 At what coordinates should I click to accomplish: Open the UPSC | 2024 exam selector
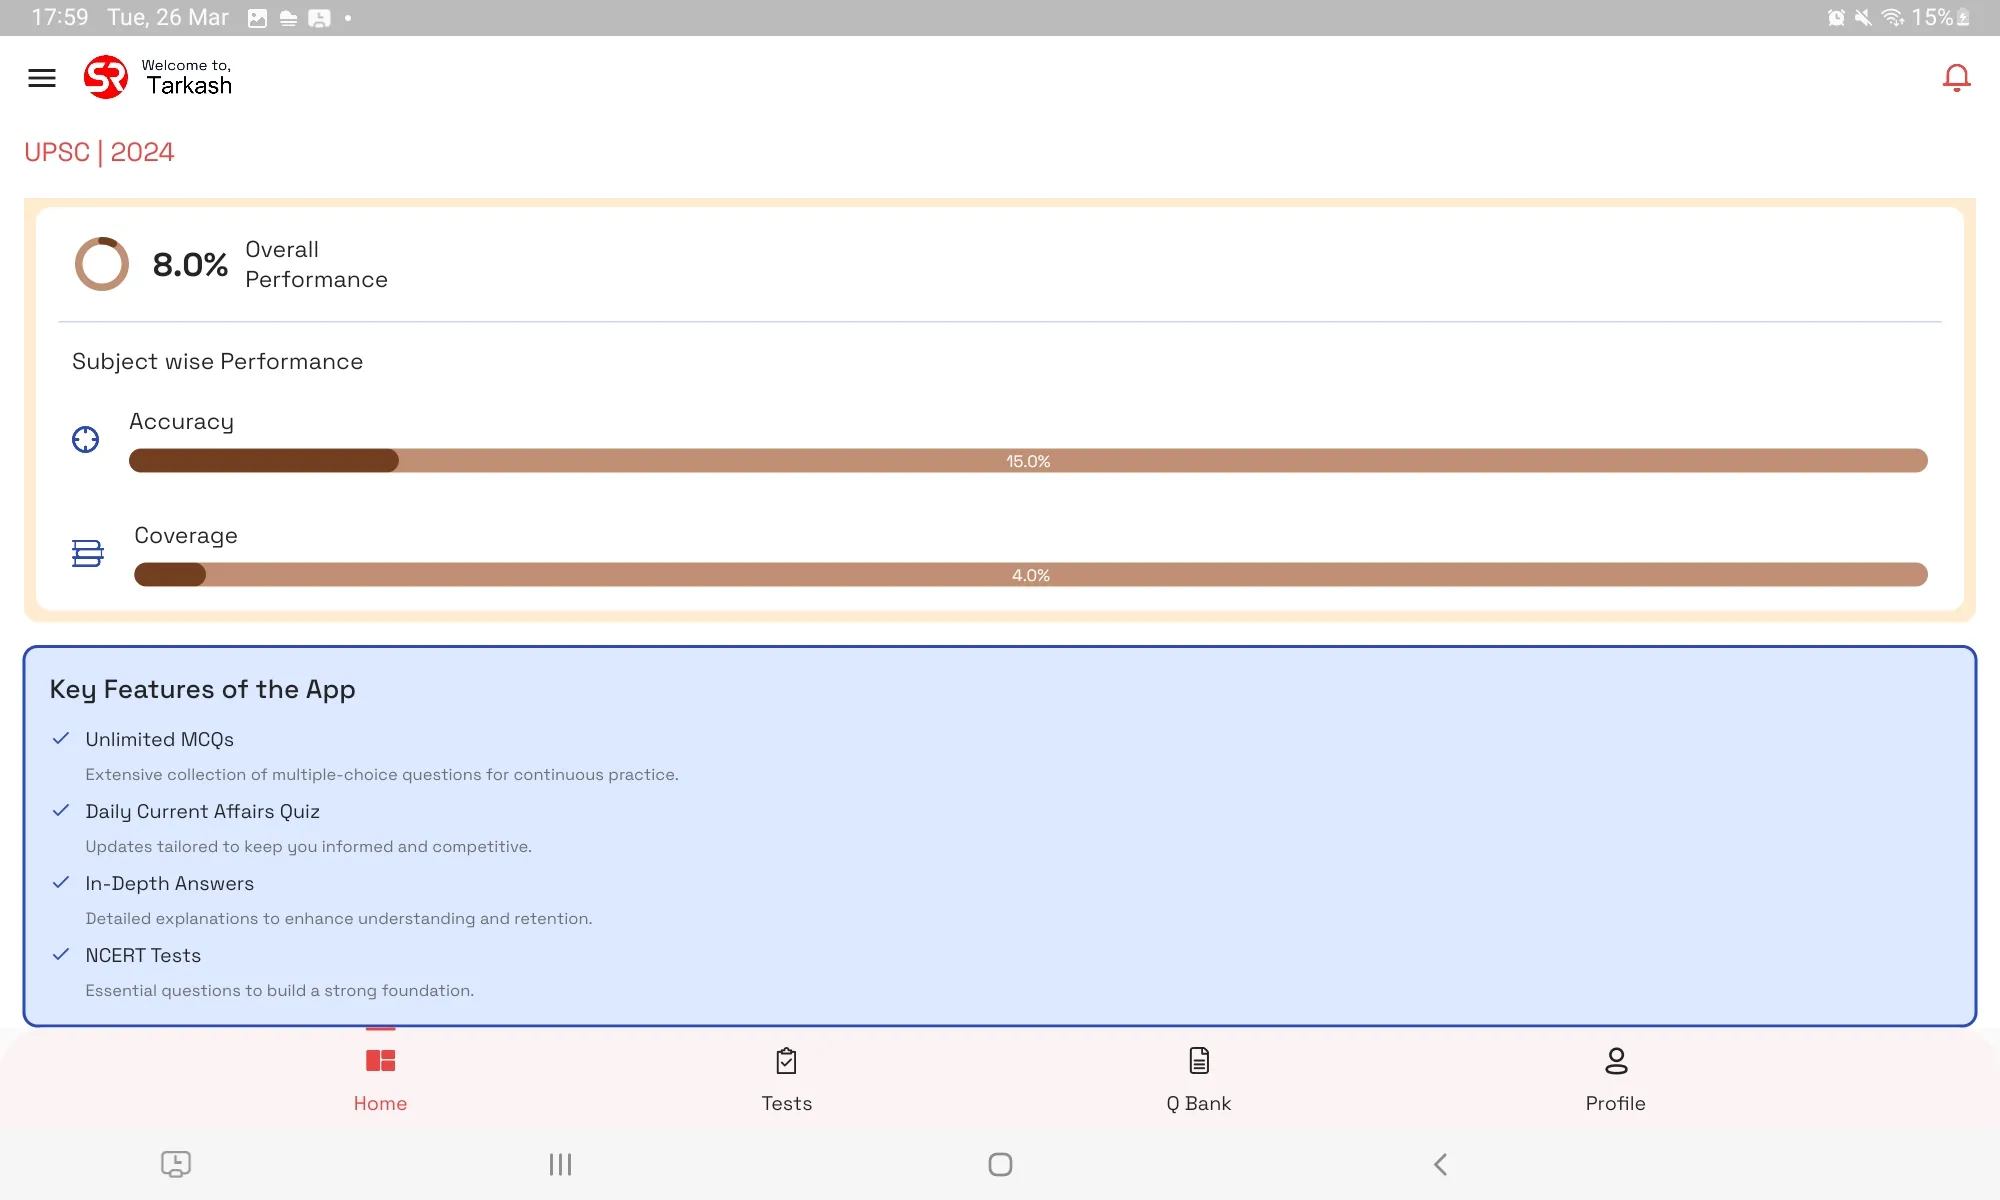tap(98, 151)
